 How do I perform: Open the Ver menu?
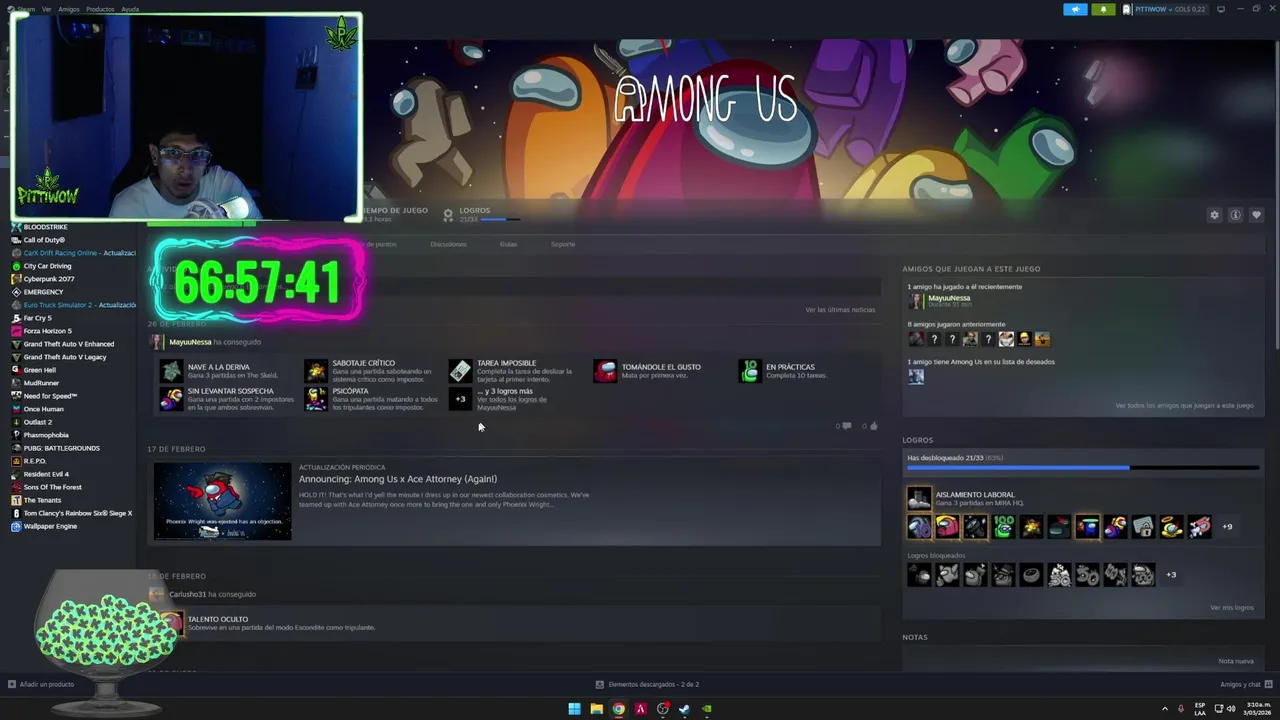coord(46,9)
